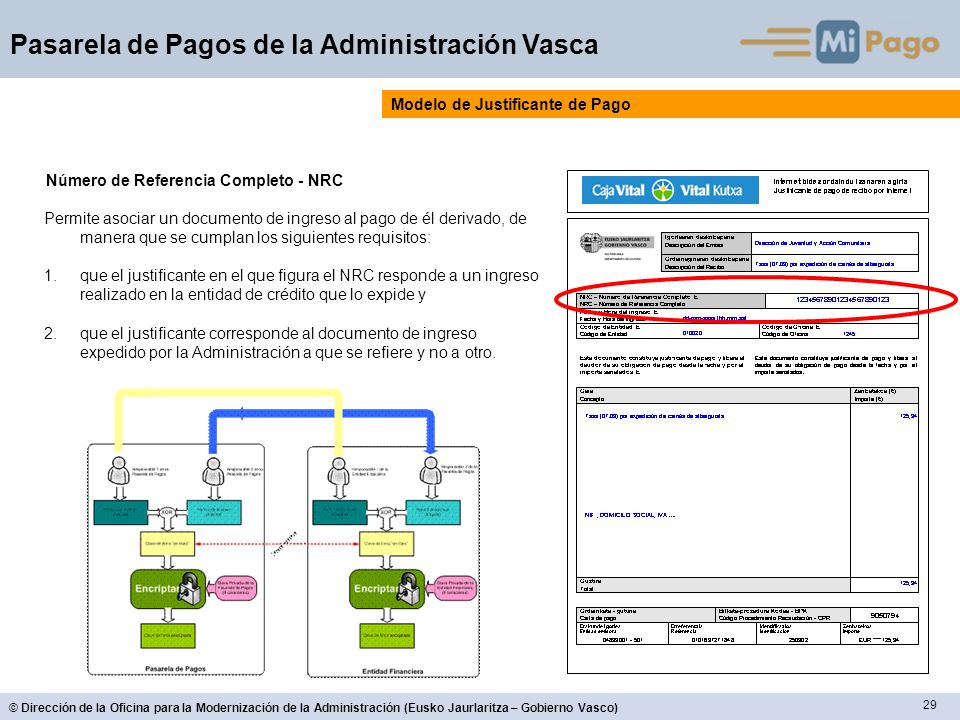Click the Dirección de la Oficina copyright footer
The height and width of the screenshot is (720, 960).
point(313,707)
